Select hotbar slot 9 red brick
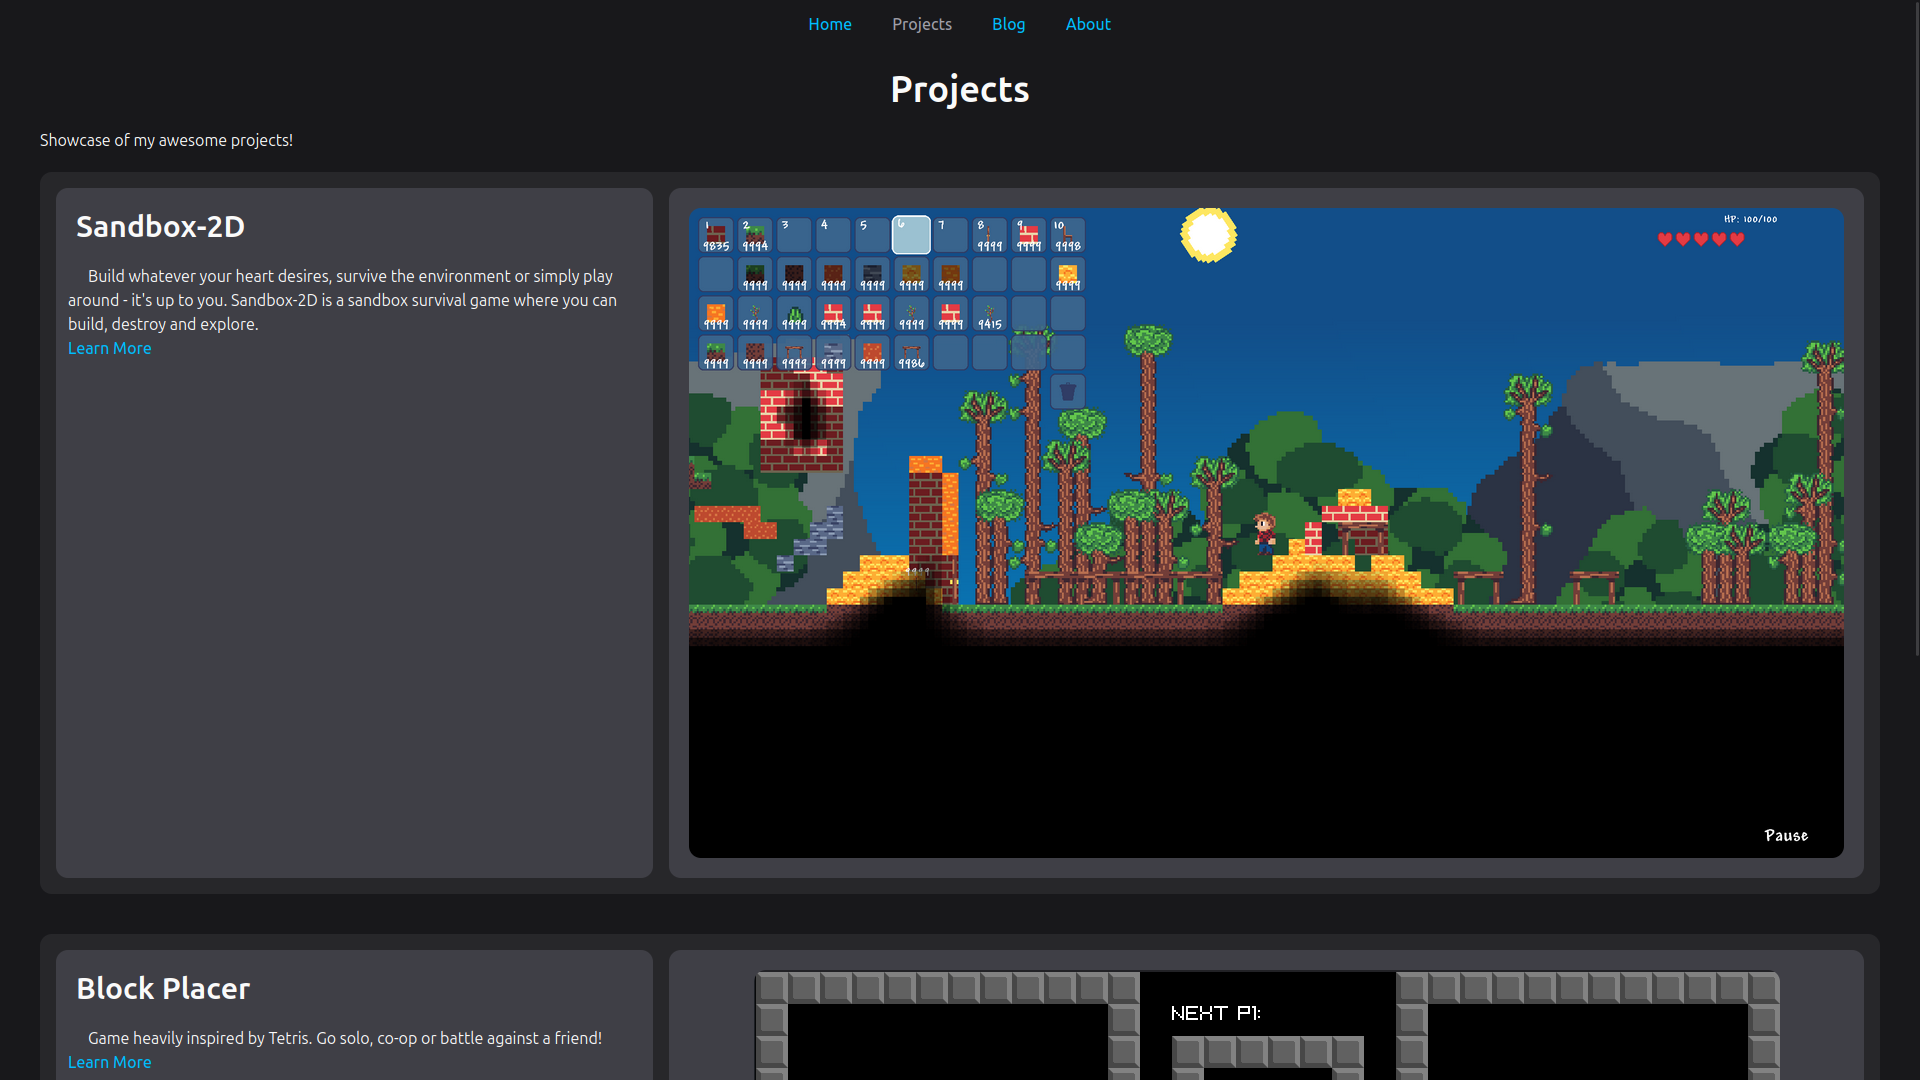Image resolution: width=1920 pixels, height=1080 pixels. coord(1028,236)
